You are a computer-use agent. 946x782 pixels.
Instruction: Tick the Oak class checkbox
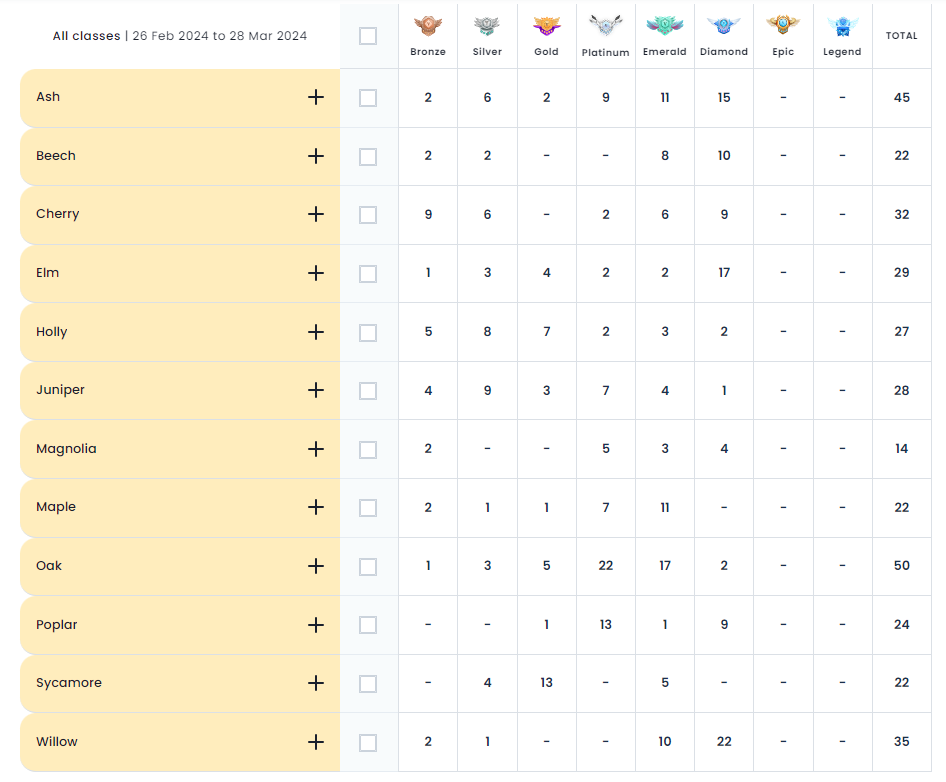pyautogui.click(x=368, y=566)
